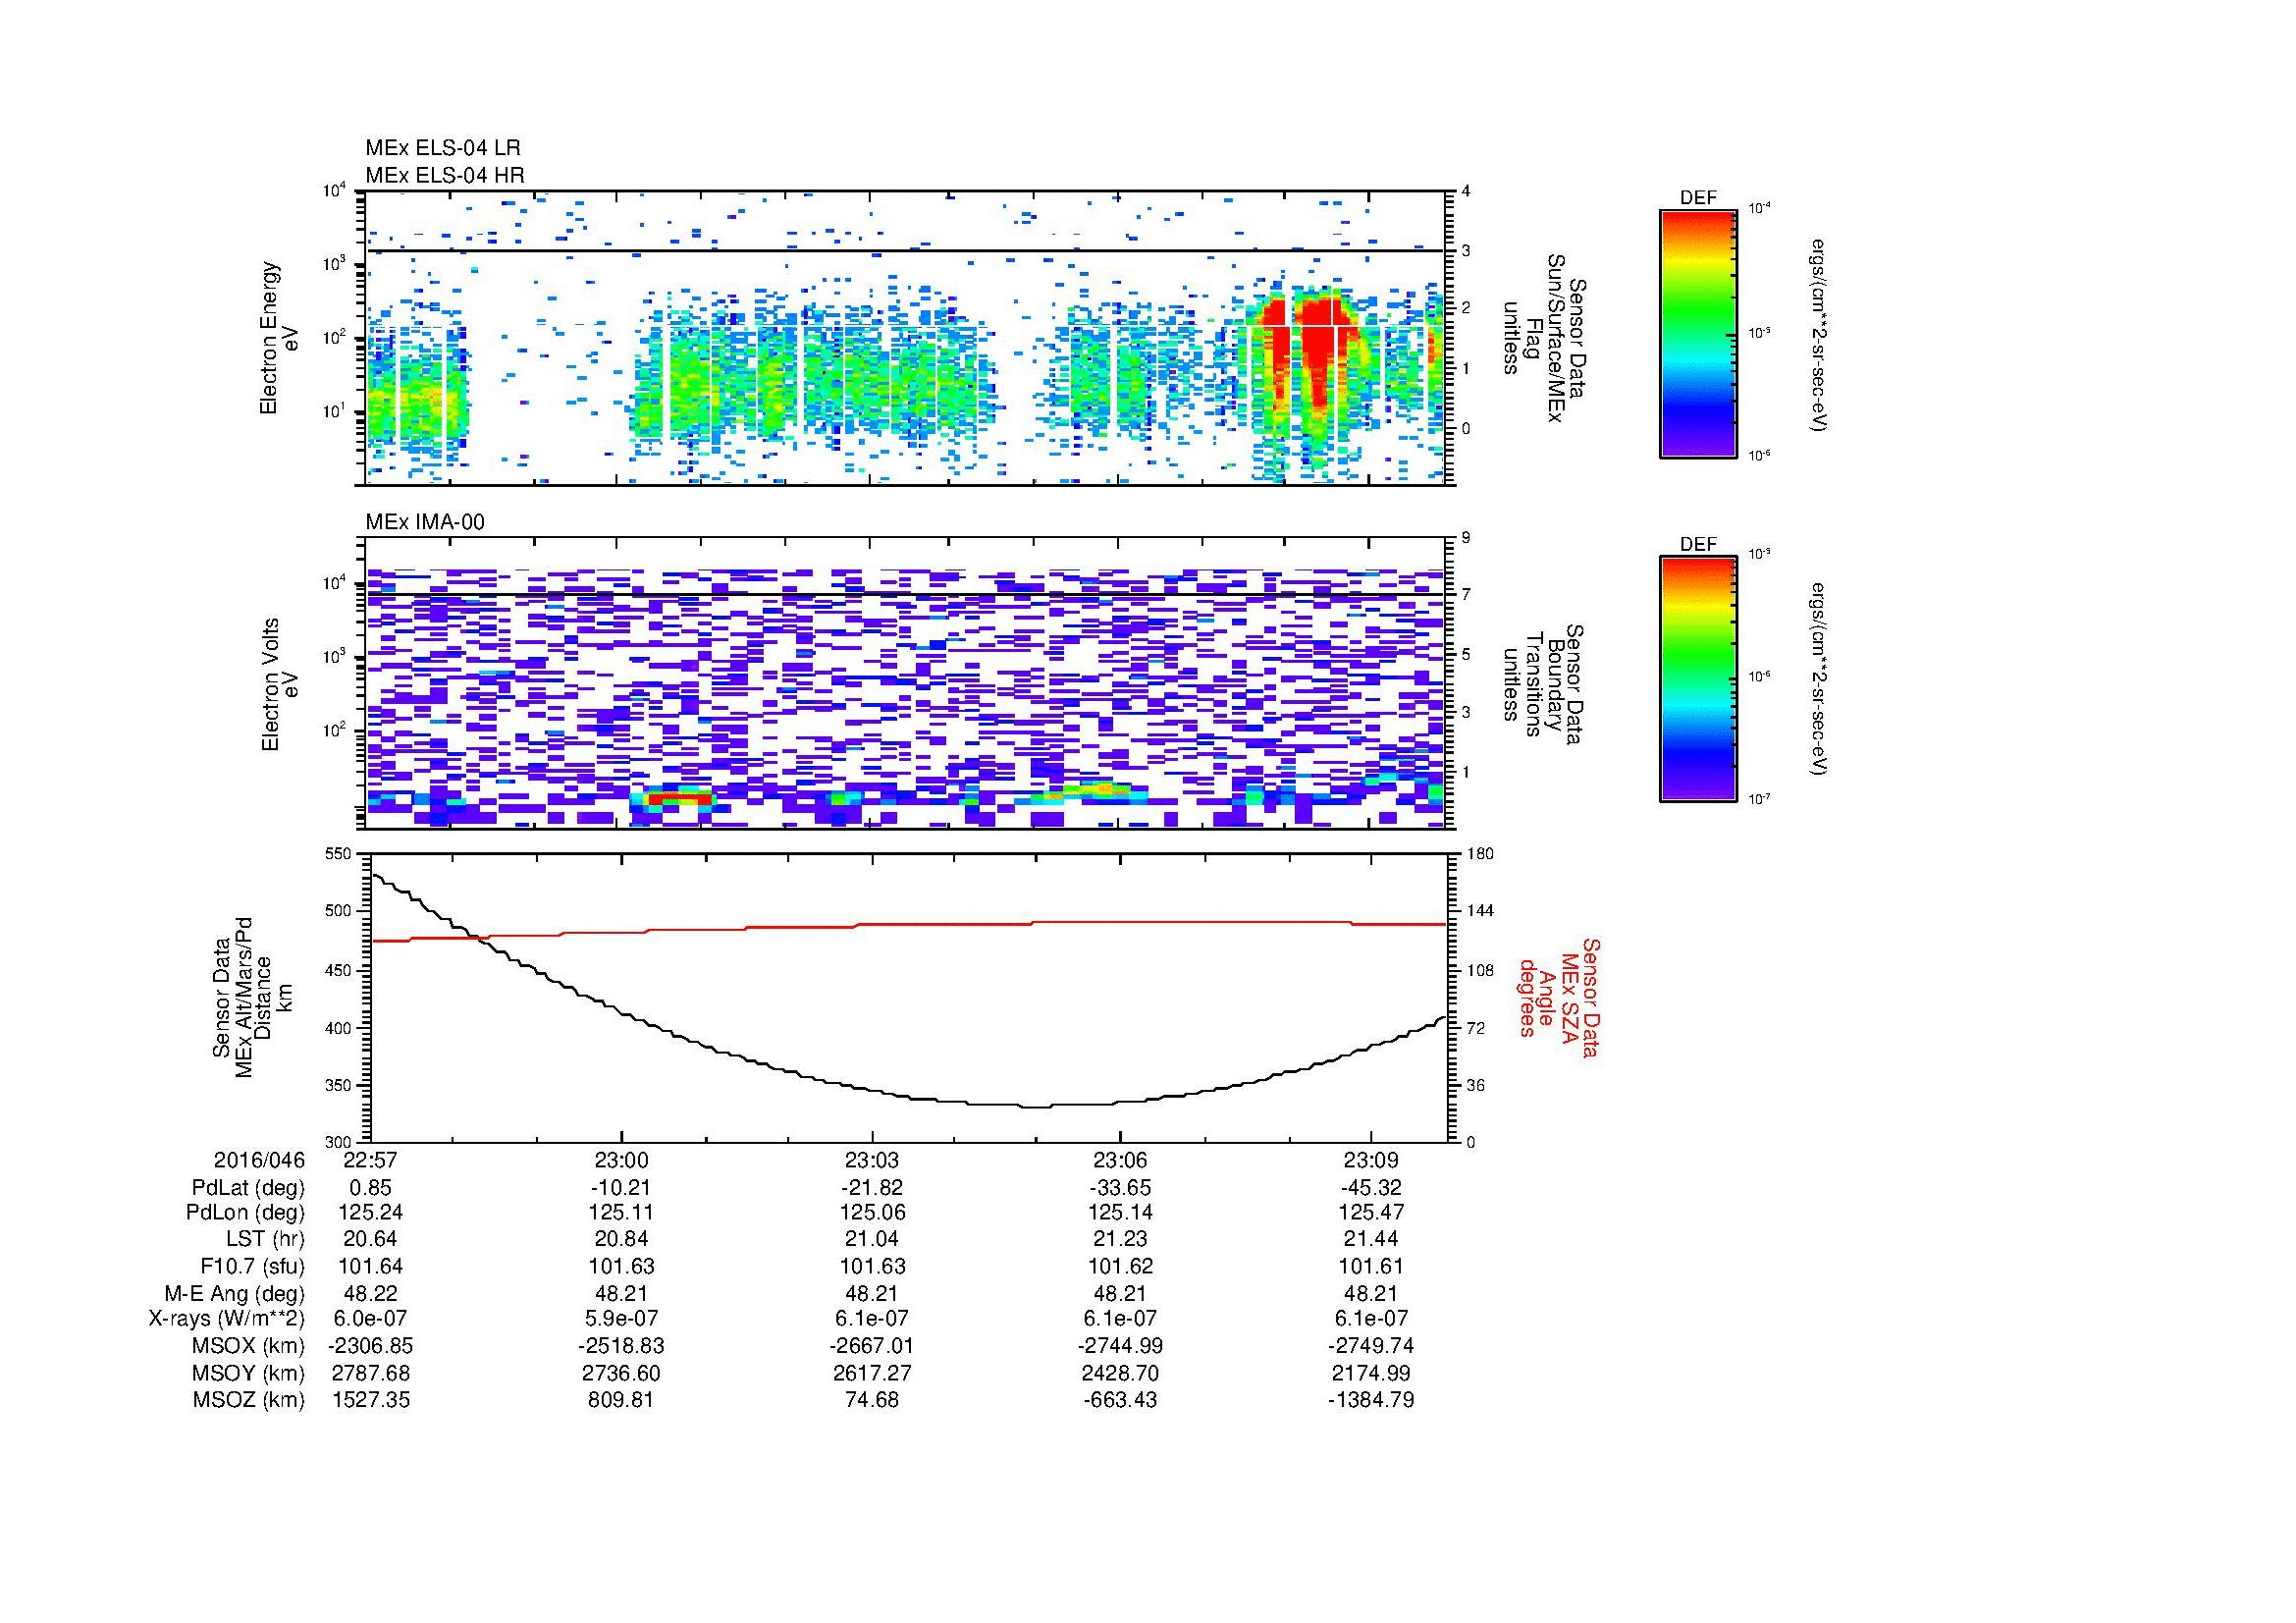Click MSOY value 2174.99
Viewport: 2296px width, 1623px height.
pos(1371,1373)
